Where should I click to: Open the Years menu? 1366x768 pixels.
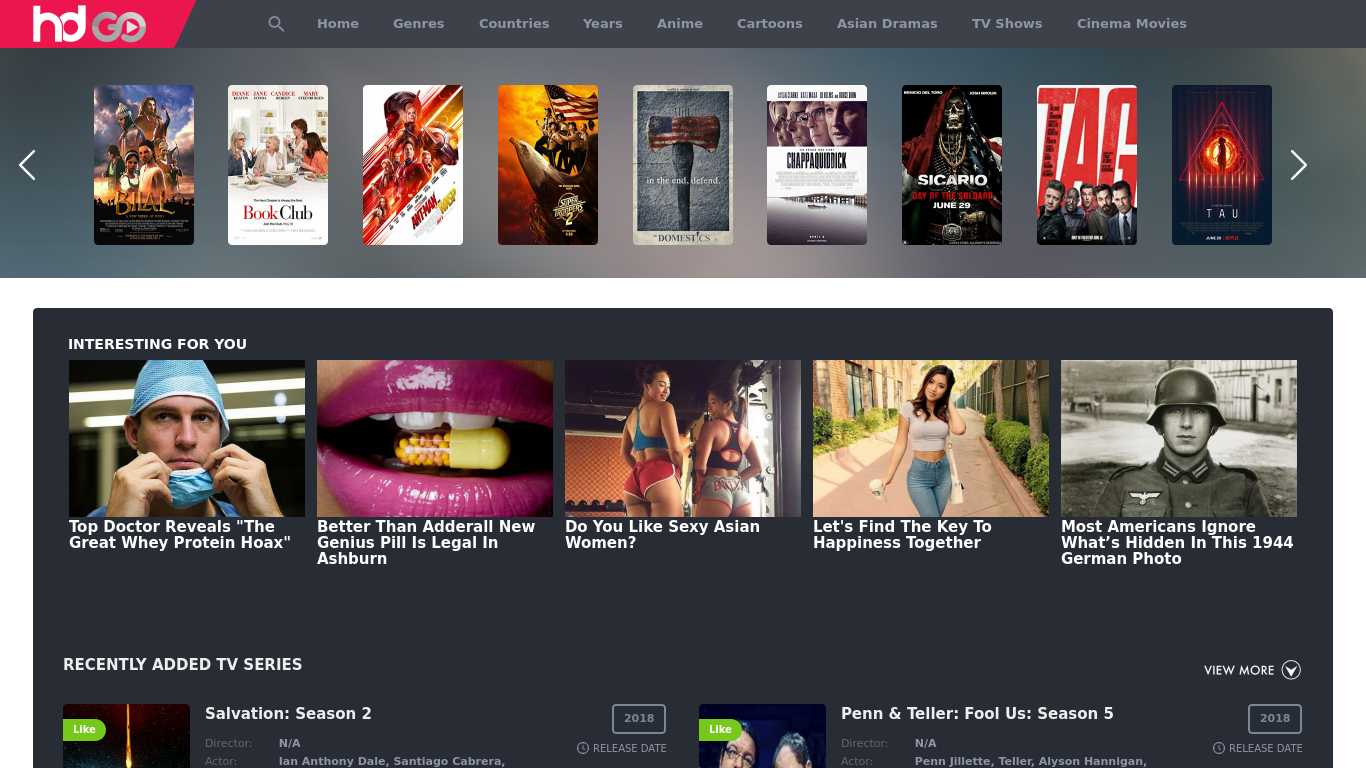(602, 24)
